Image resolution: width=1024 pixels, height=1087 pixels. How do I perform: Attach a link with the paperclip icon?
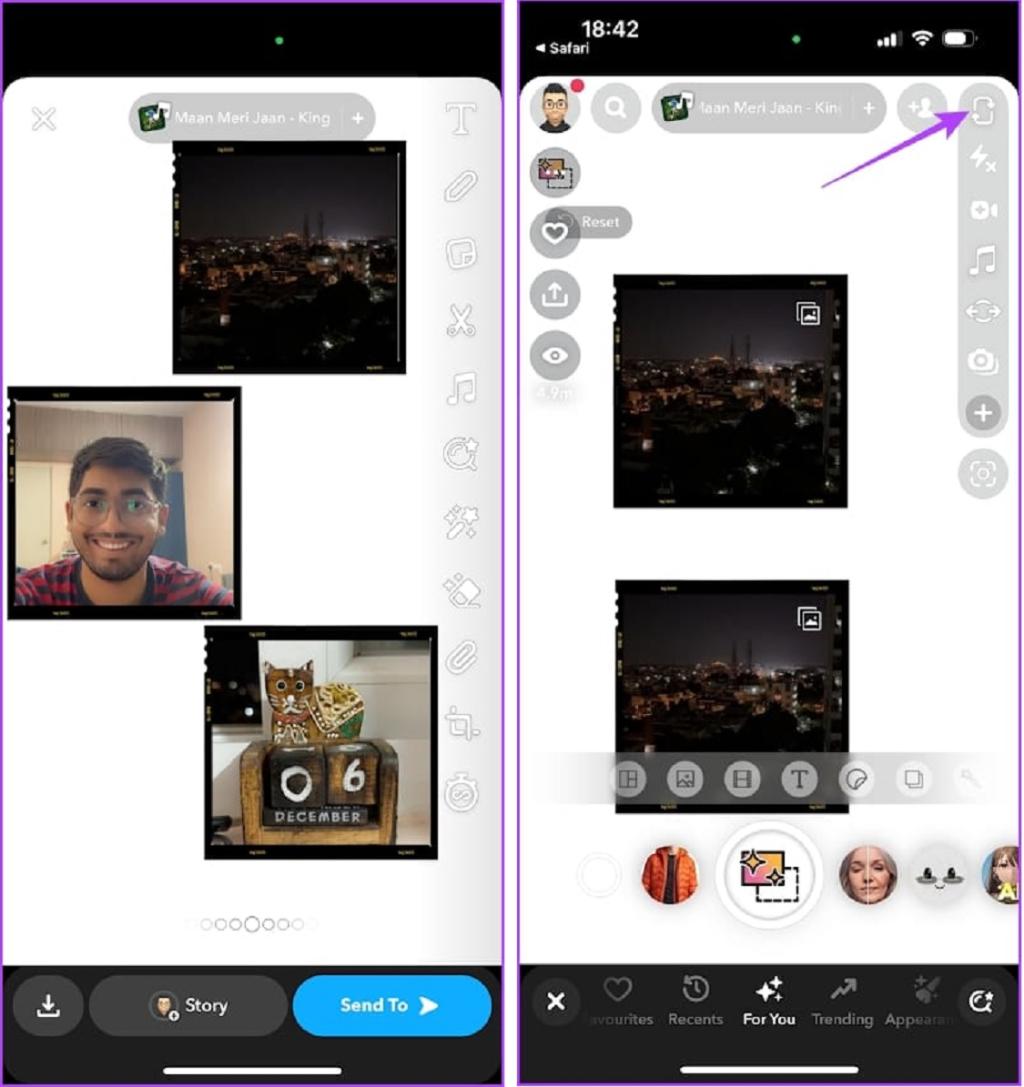pyautogui.click(x=462, y=657)
